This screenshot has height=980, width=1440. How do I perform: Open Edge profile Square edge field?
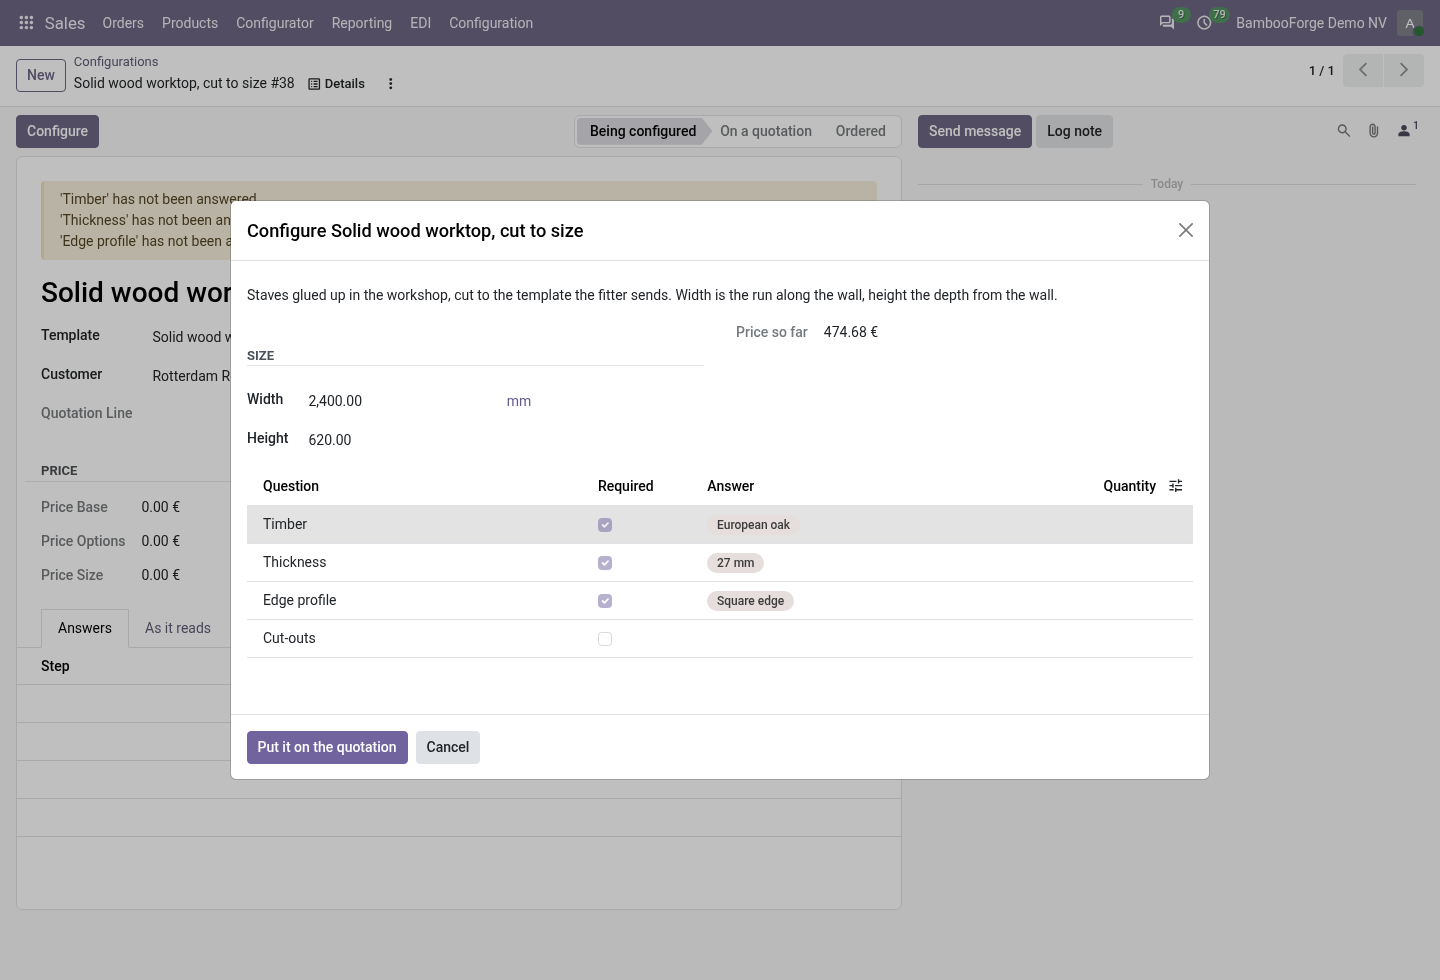[x=750, y=601]
